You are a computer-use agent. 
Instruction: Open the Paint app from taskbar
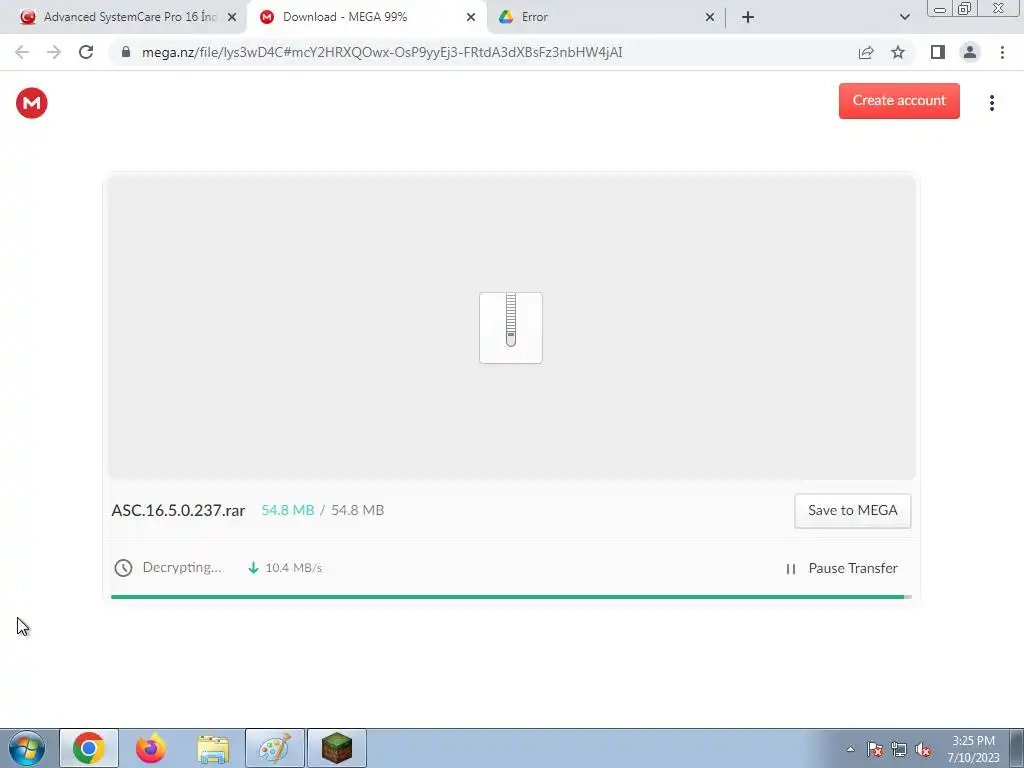(x=275, y=748)
